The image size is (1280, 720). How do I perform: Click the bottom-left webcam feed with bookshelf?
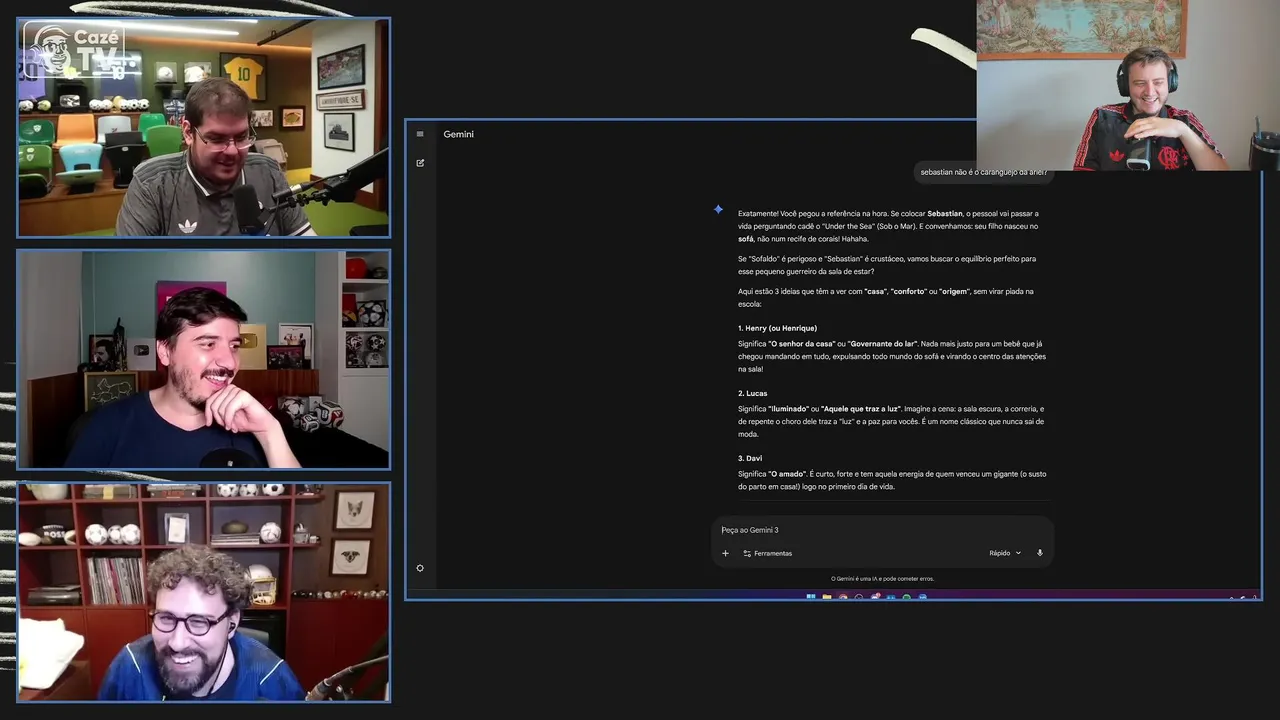pos(203,592)
